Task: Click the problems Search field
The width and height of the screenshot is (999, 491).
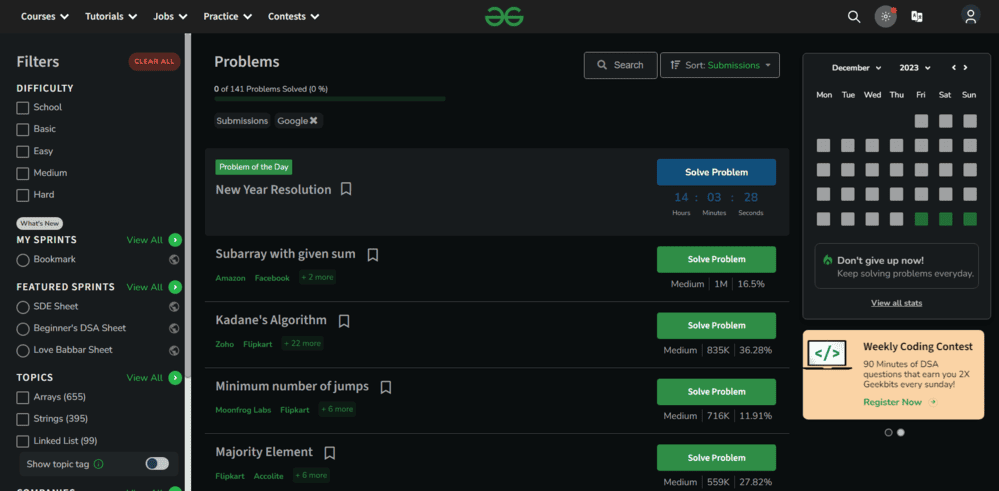Action: click(621, 65)
